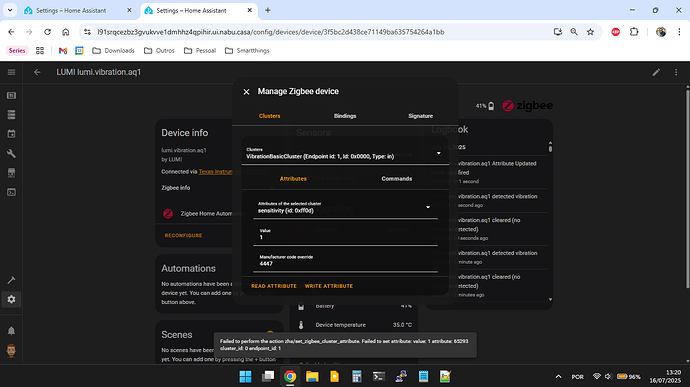Click the RECONFIGURE button in Device info

pos(184,236)
